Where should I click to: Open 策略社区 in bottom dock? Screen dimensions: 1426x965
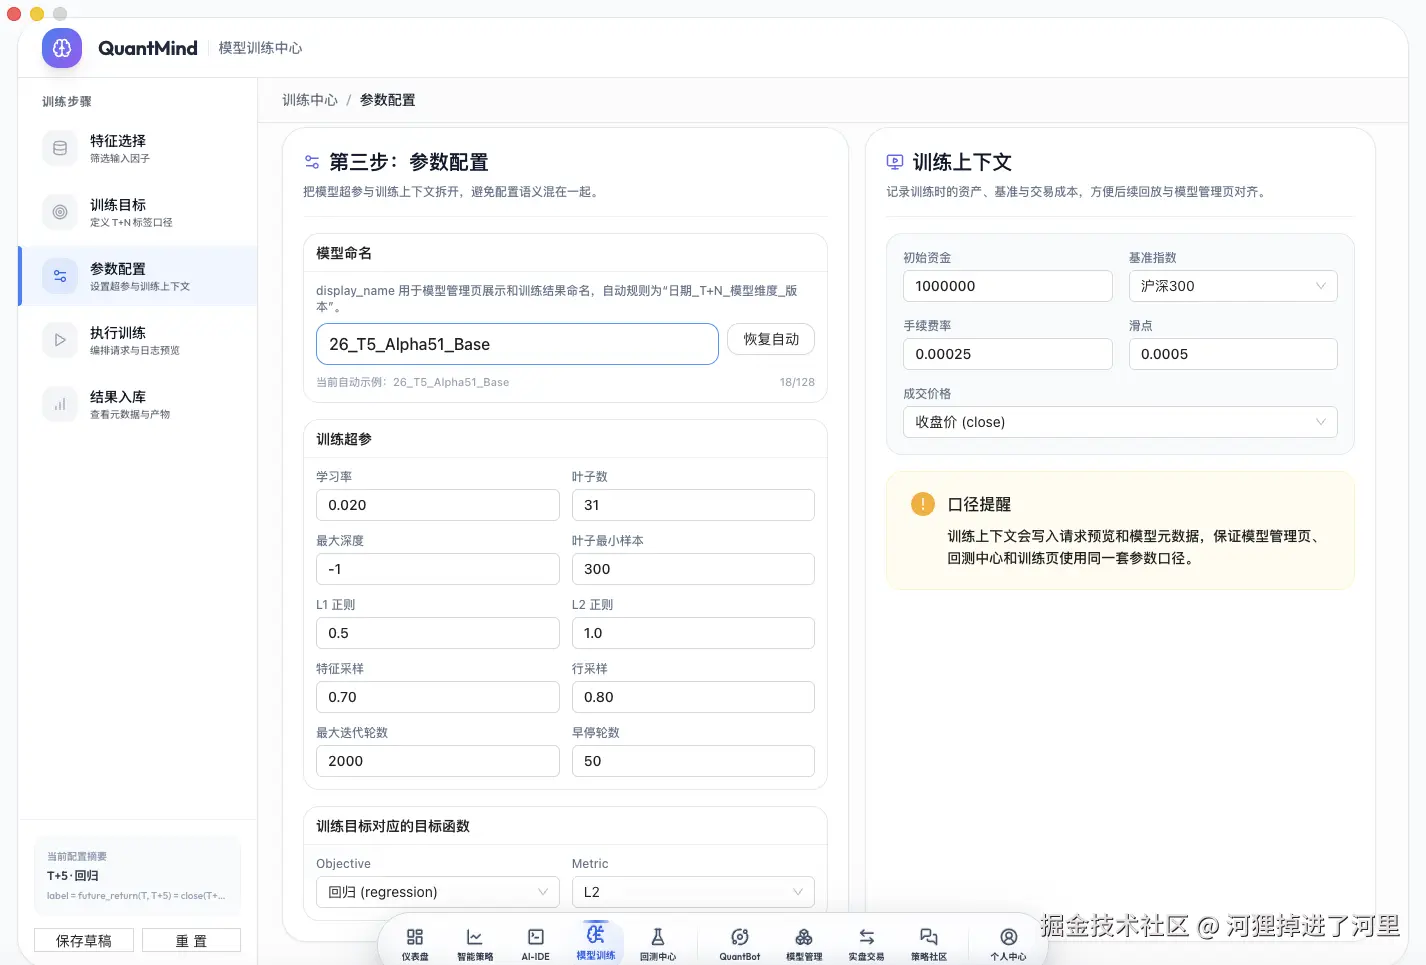pos(929,943)
